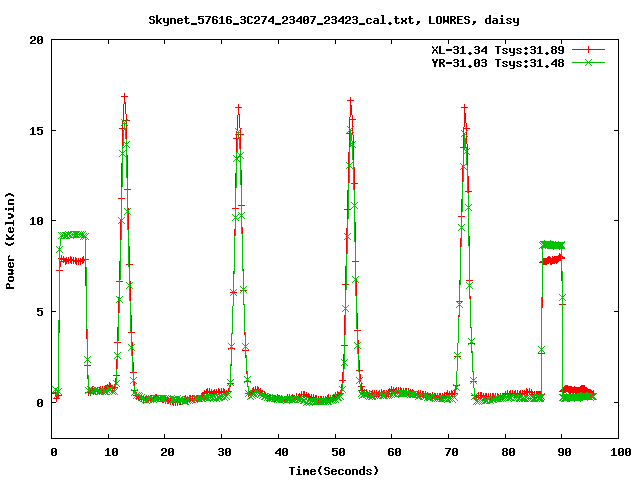Click x-axis tick label 70
Viewport: 640px width, 480px height.
pos(451,452)
